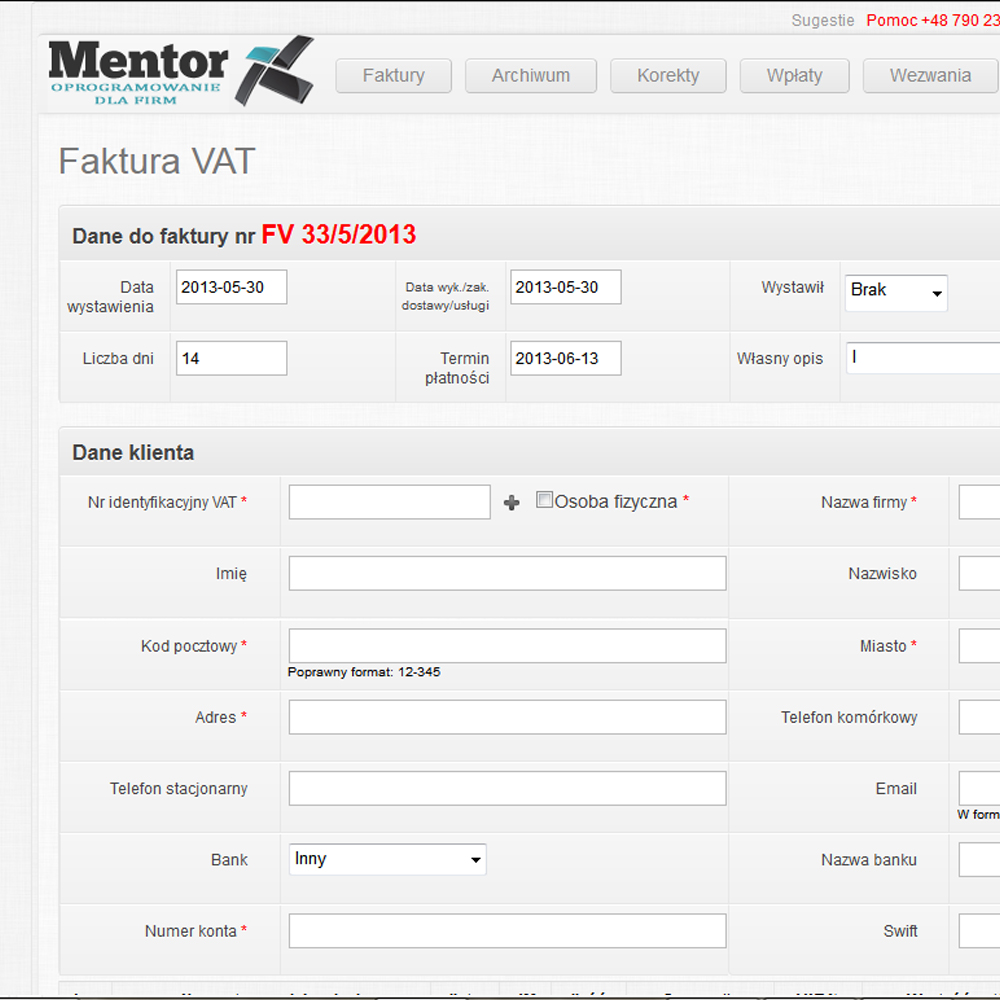1000x1000 pixels.
Task: Click the Sugestie link
Action: click(x=823, y=21)
